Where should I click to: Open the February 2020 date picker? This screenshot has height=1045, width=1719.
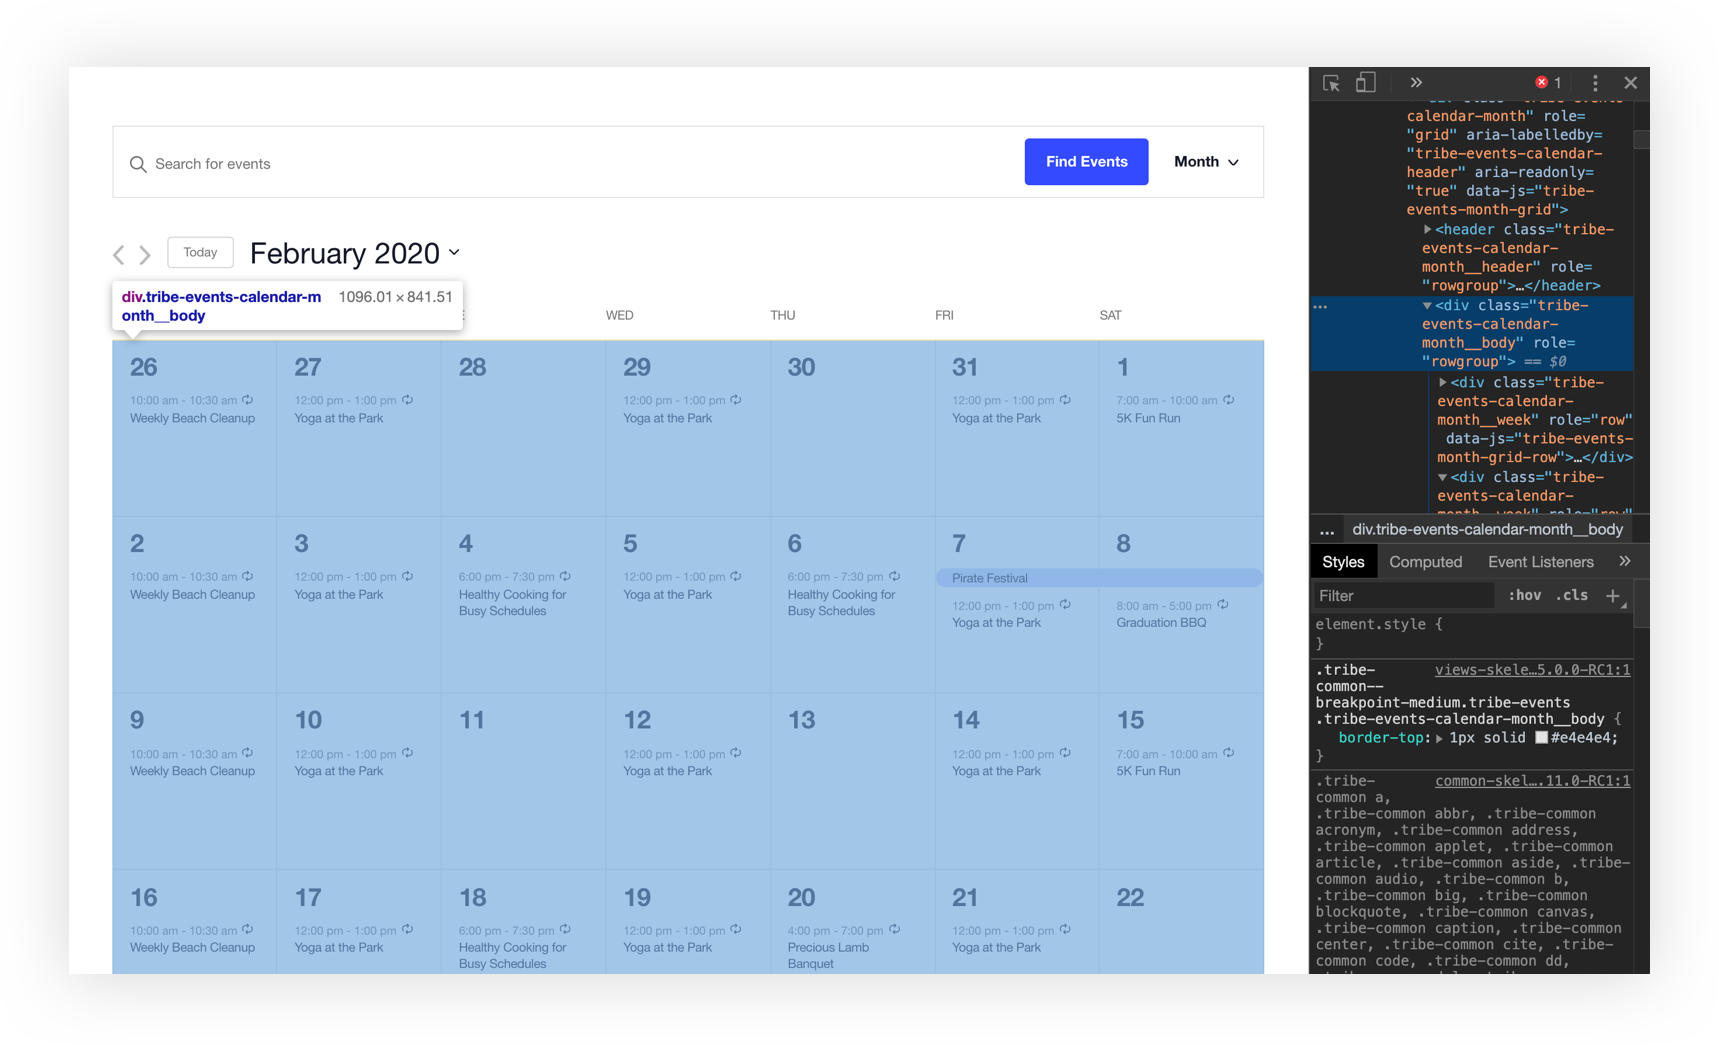(x=355, y=253)
